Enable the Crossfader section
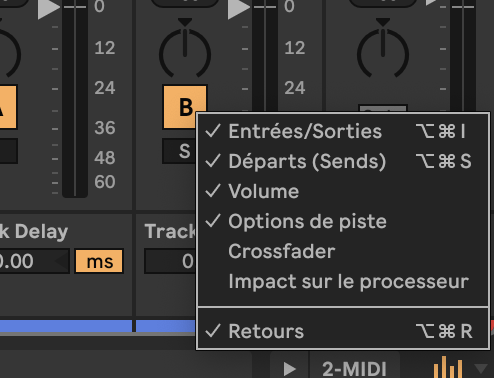This screenshot has height=378, width=494. click(x=343, y=251)
